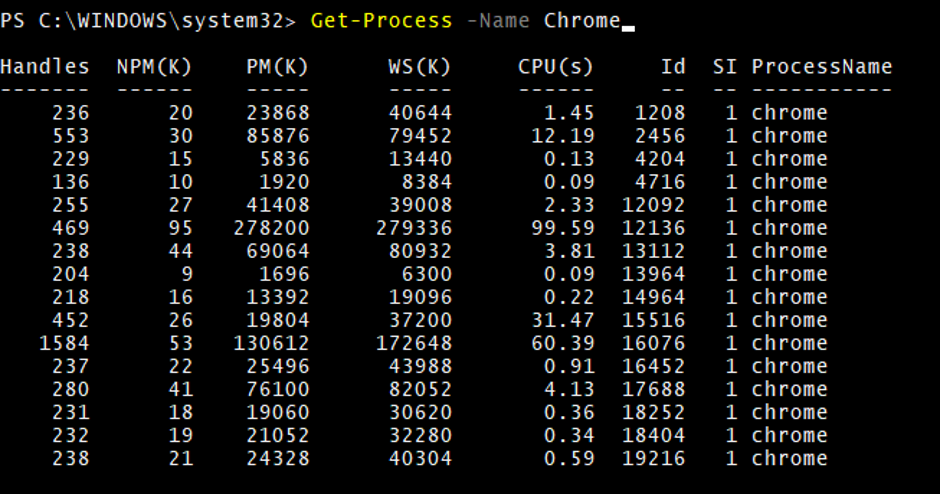The width and height of the screenshot is (940, 494).
Task: Click the SI column header
Action: [725, 67]
